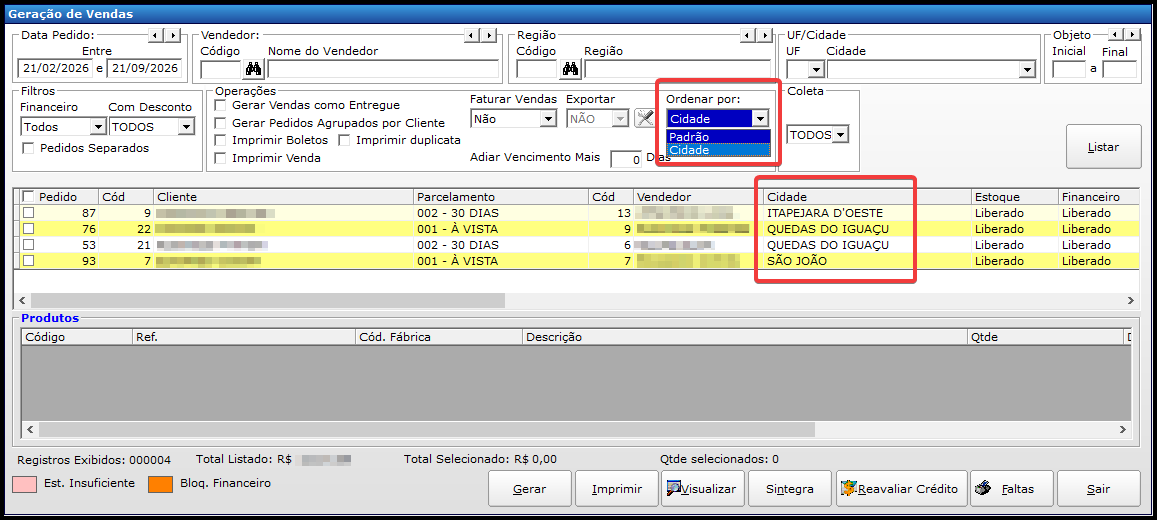Click next arrow in Vendedor group
This screenshot has width=1157, height=520.
point(488,35)
